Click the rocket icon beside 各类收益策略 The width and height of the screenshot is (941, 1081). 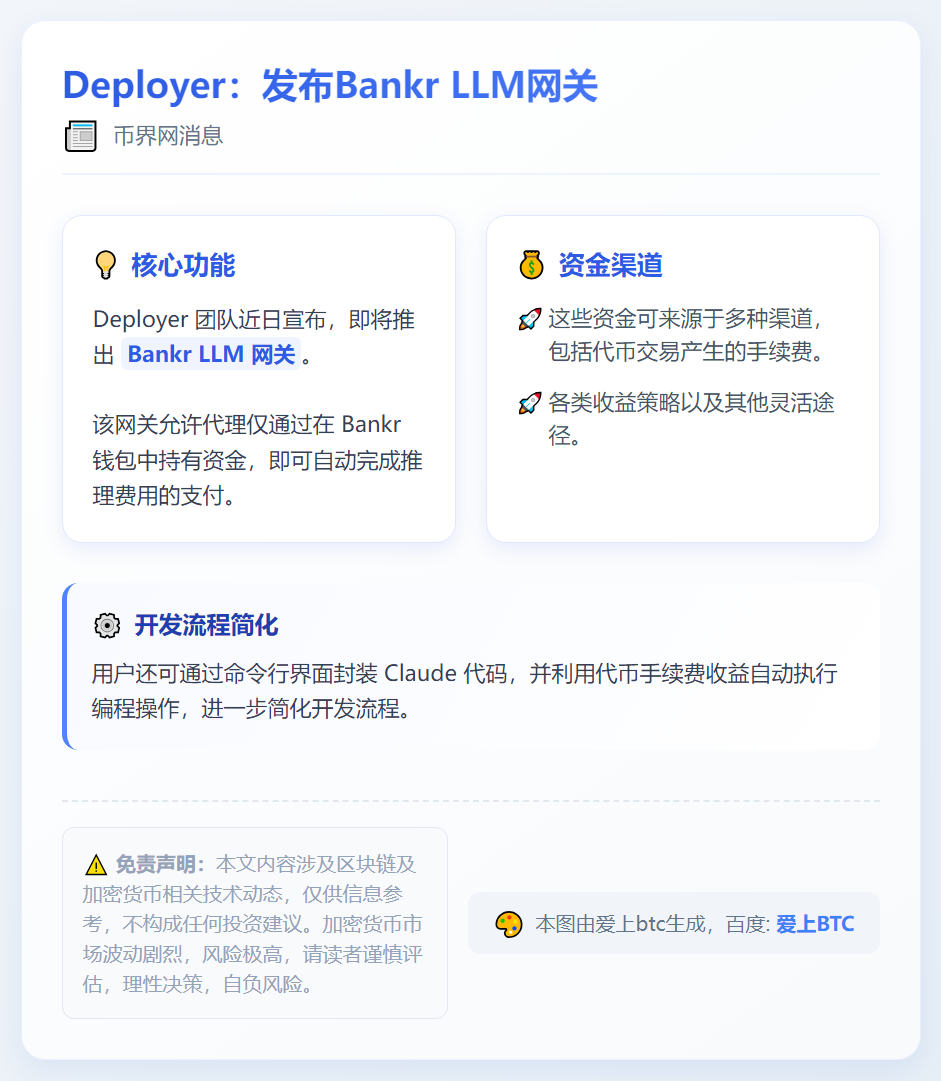[x=529, y=403]
